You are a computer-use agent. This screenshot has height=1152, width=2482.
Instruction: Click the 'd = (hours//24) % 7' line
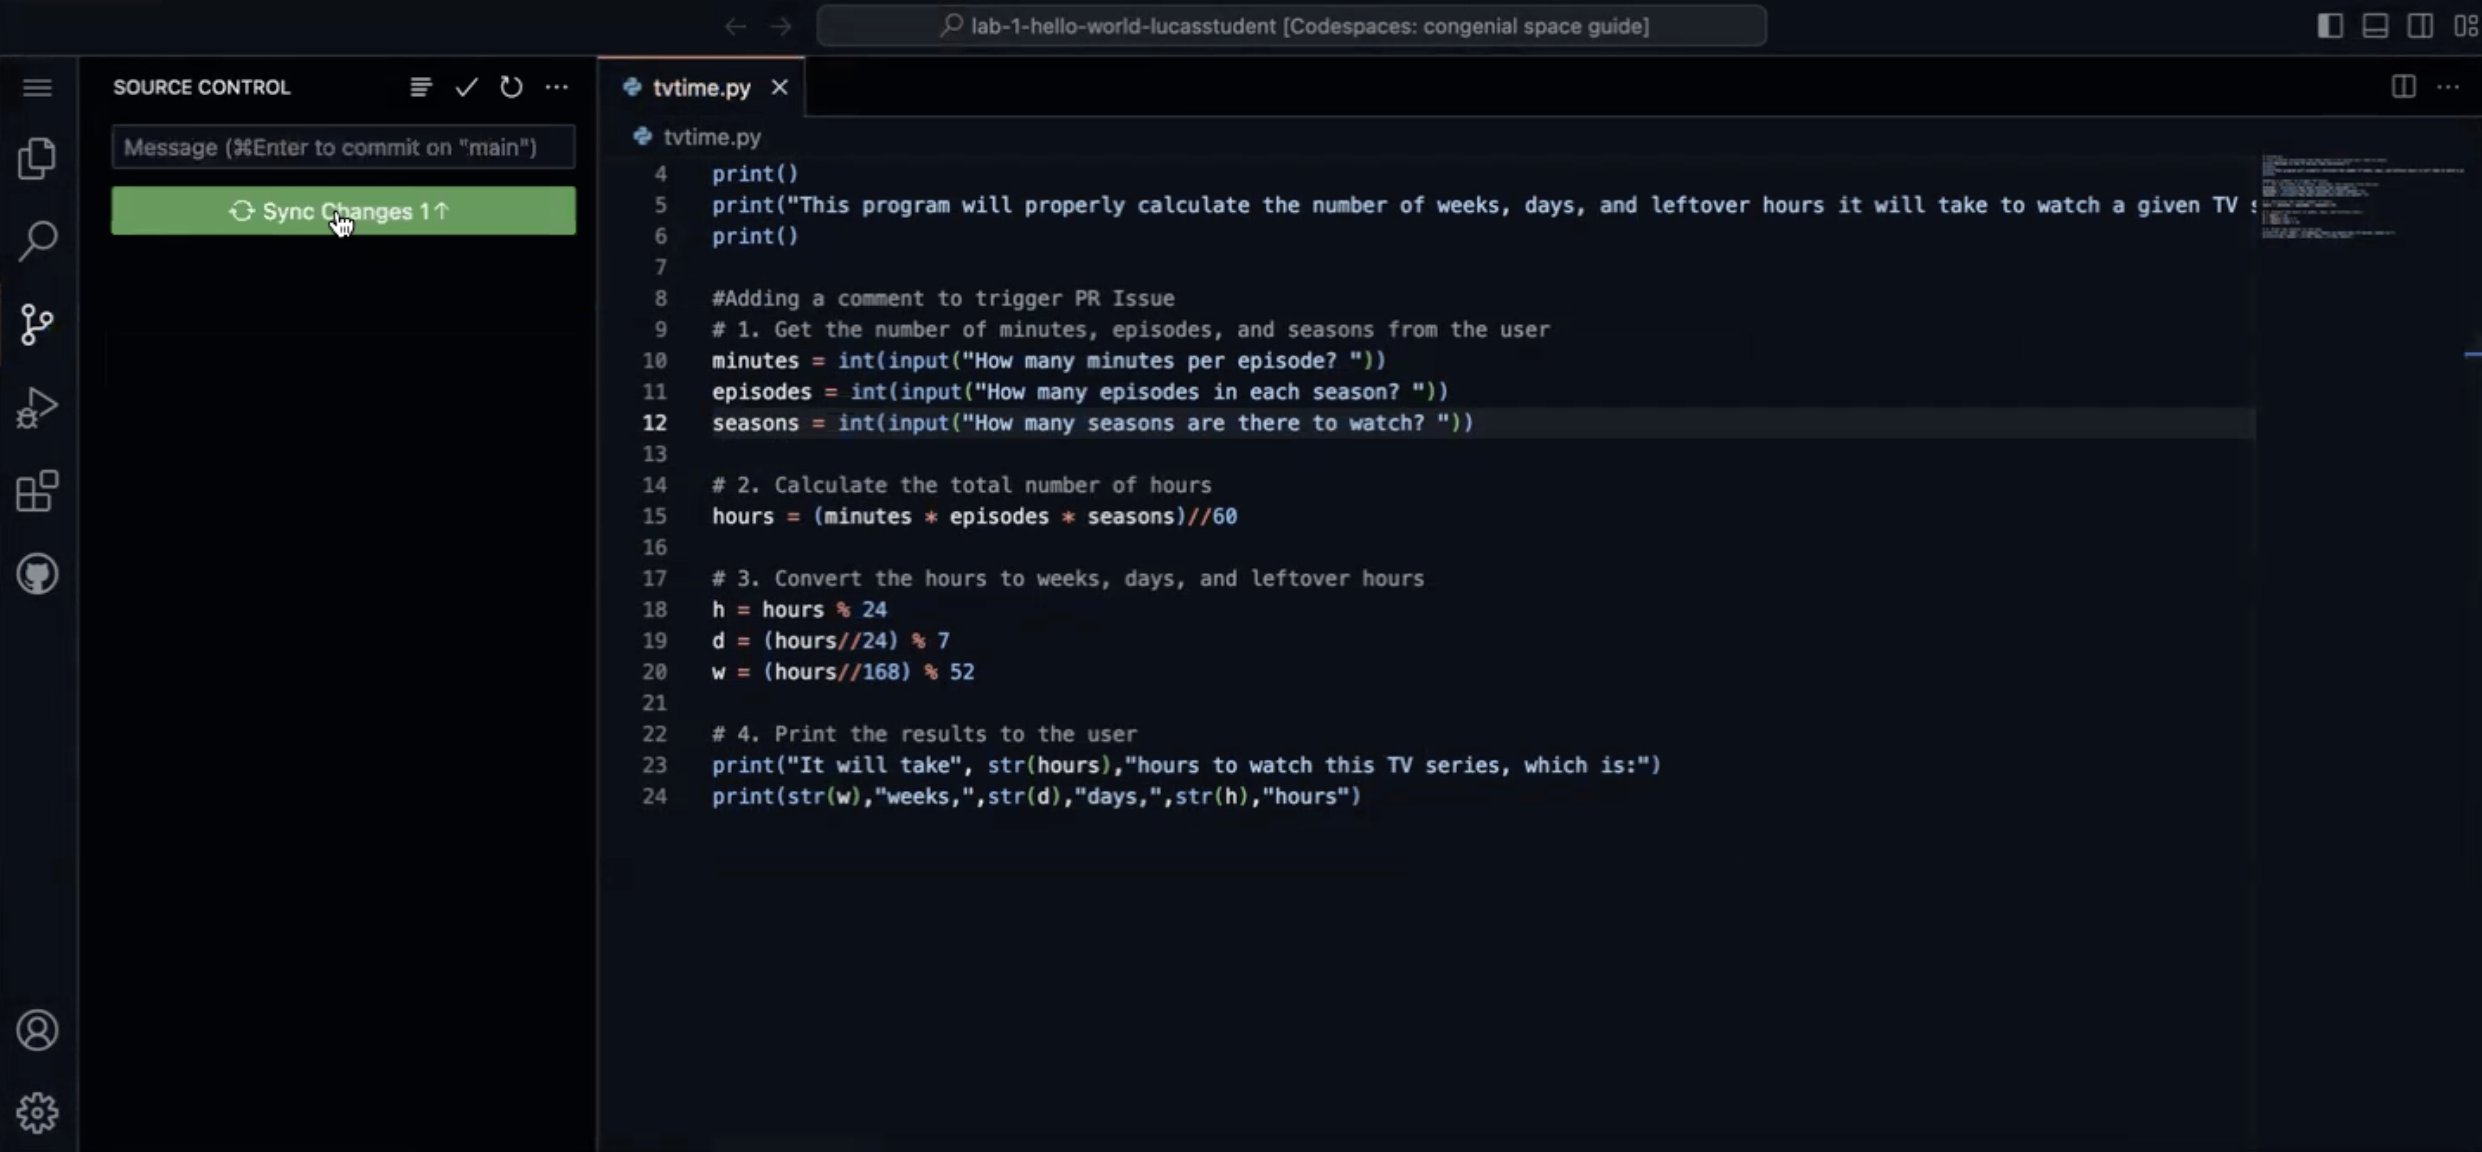[x=831, y=641]
